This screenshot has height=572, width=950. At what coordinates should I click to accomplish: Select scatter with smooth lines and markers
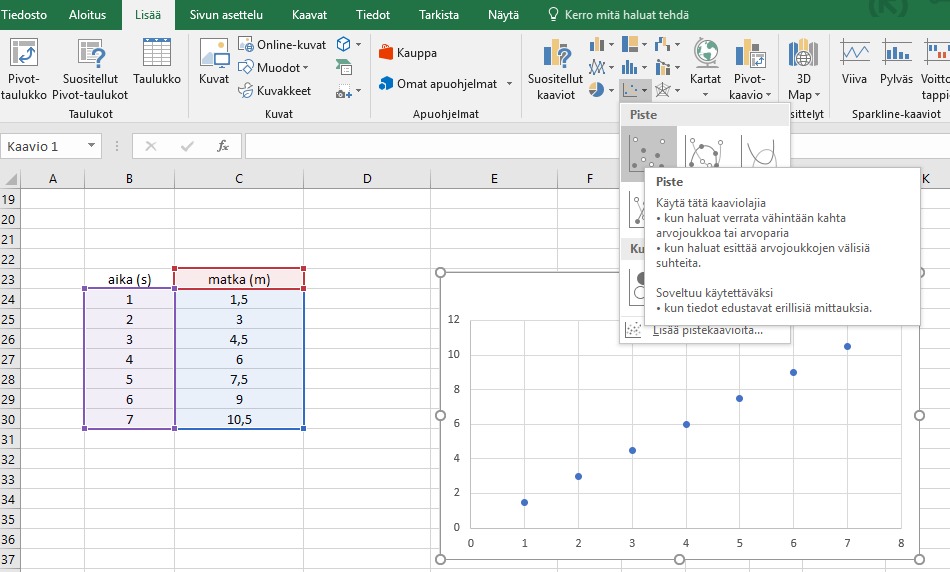[705, 151]
